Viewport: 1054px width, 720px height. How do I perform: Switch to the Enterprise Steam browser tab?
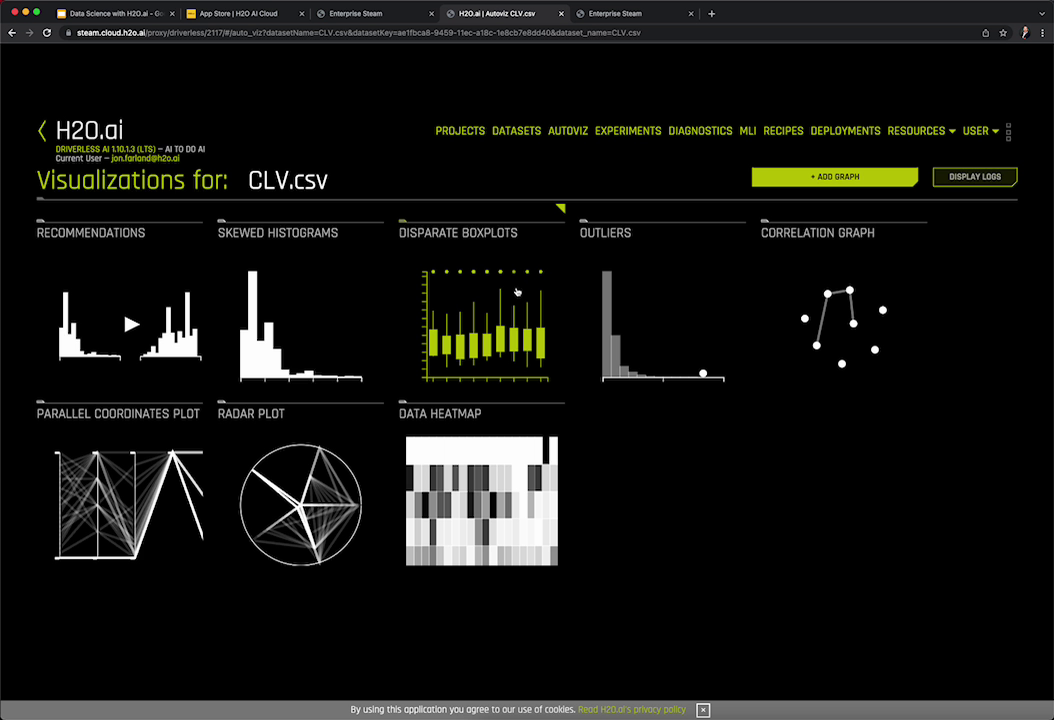[358, 14]
